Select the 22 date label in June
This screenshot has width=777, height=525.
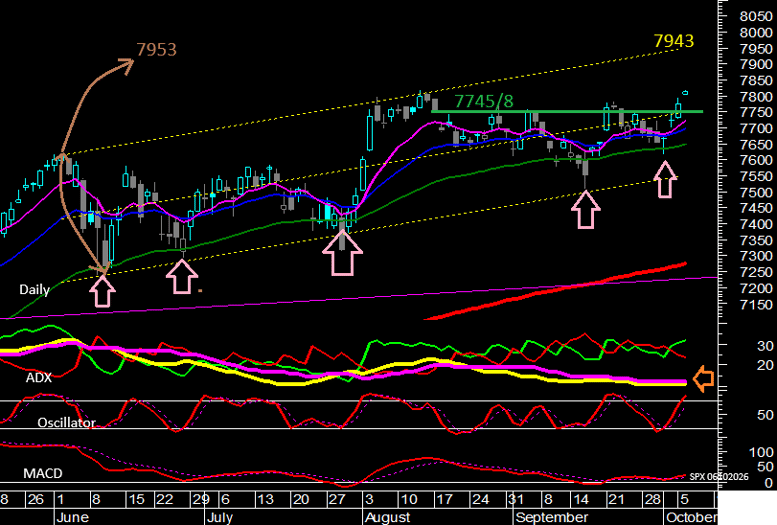click(x=163, y=499)
